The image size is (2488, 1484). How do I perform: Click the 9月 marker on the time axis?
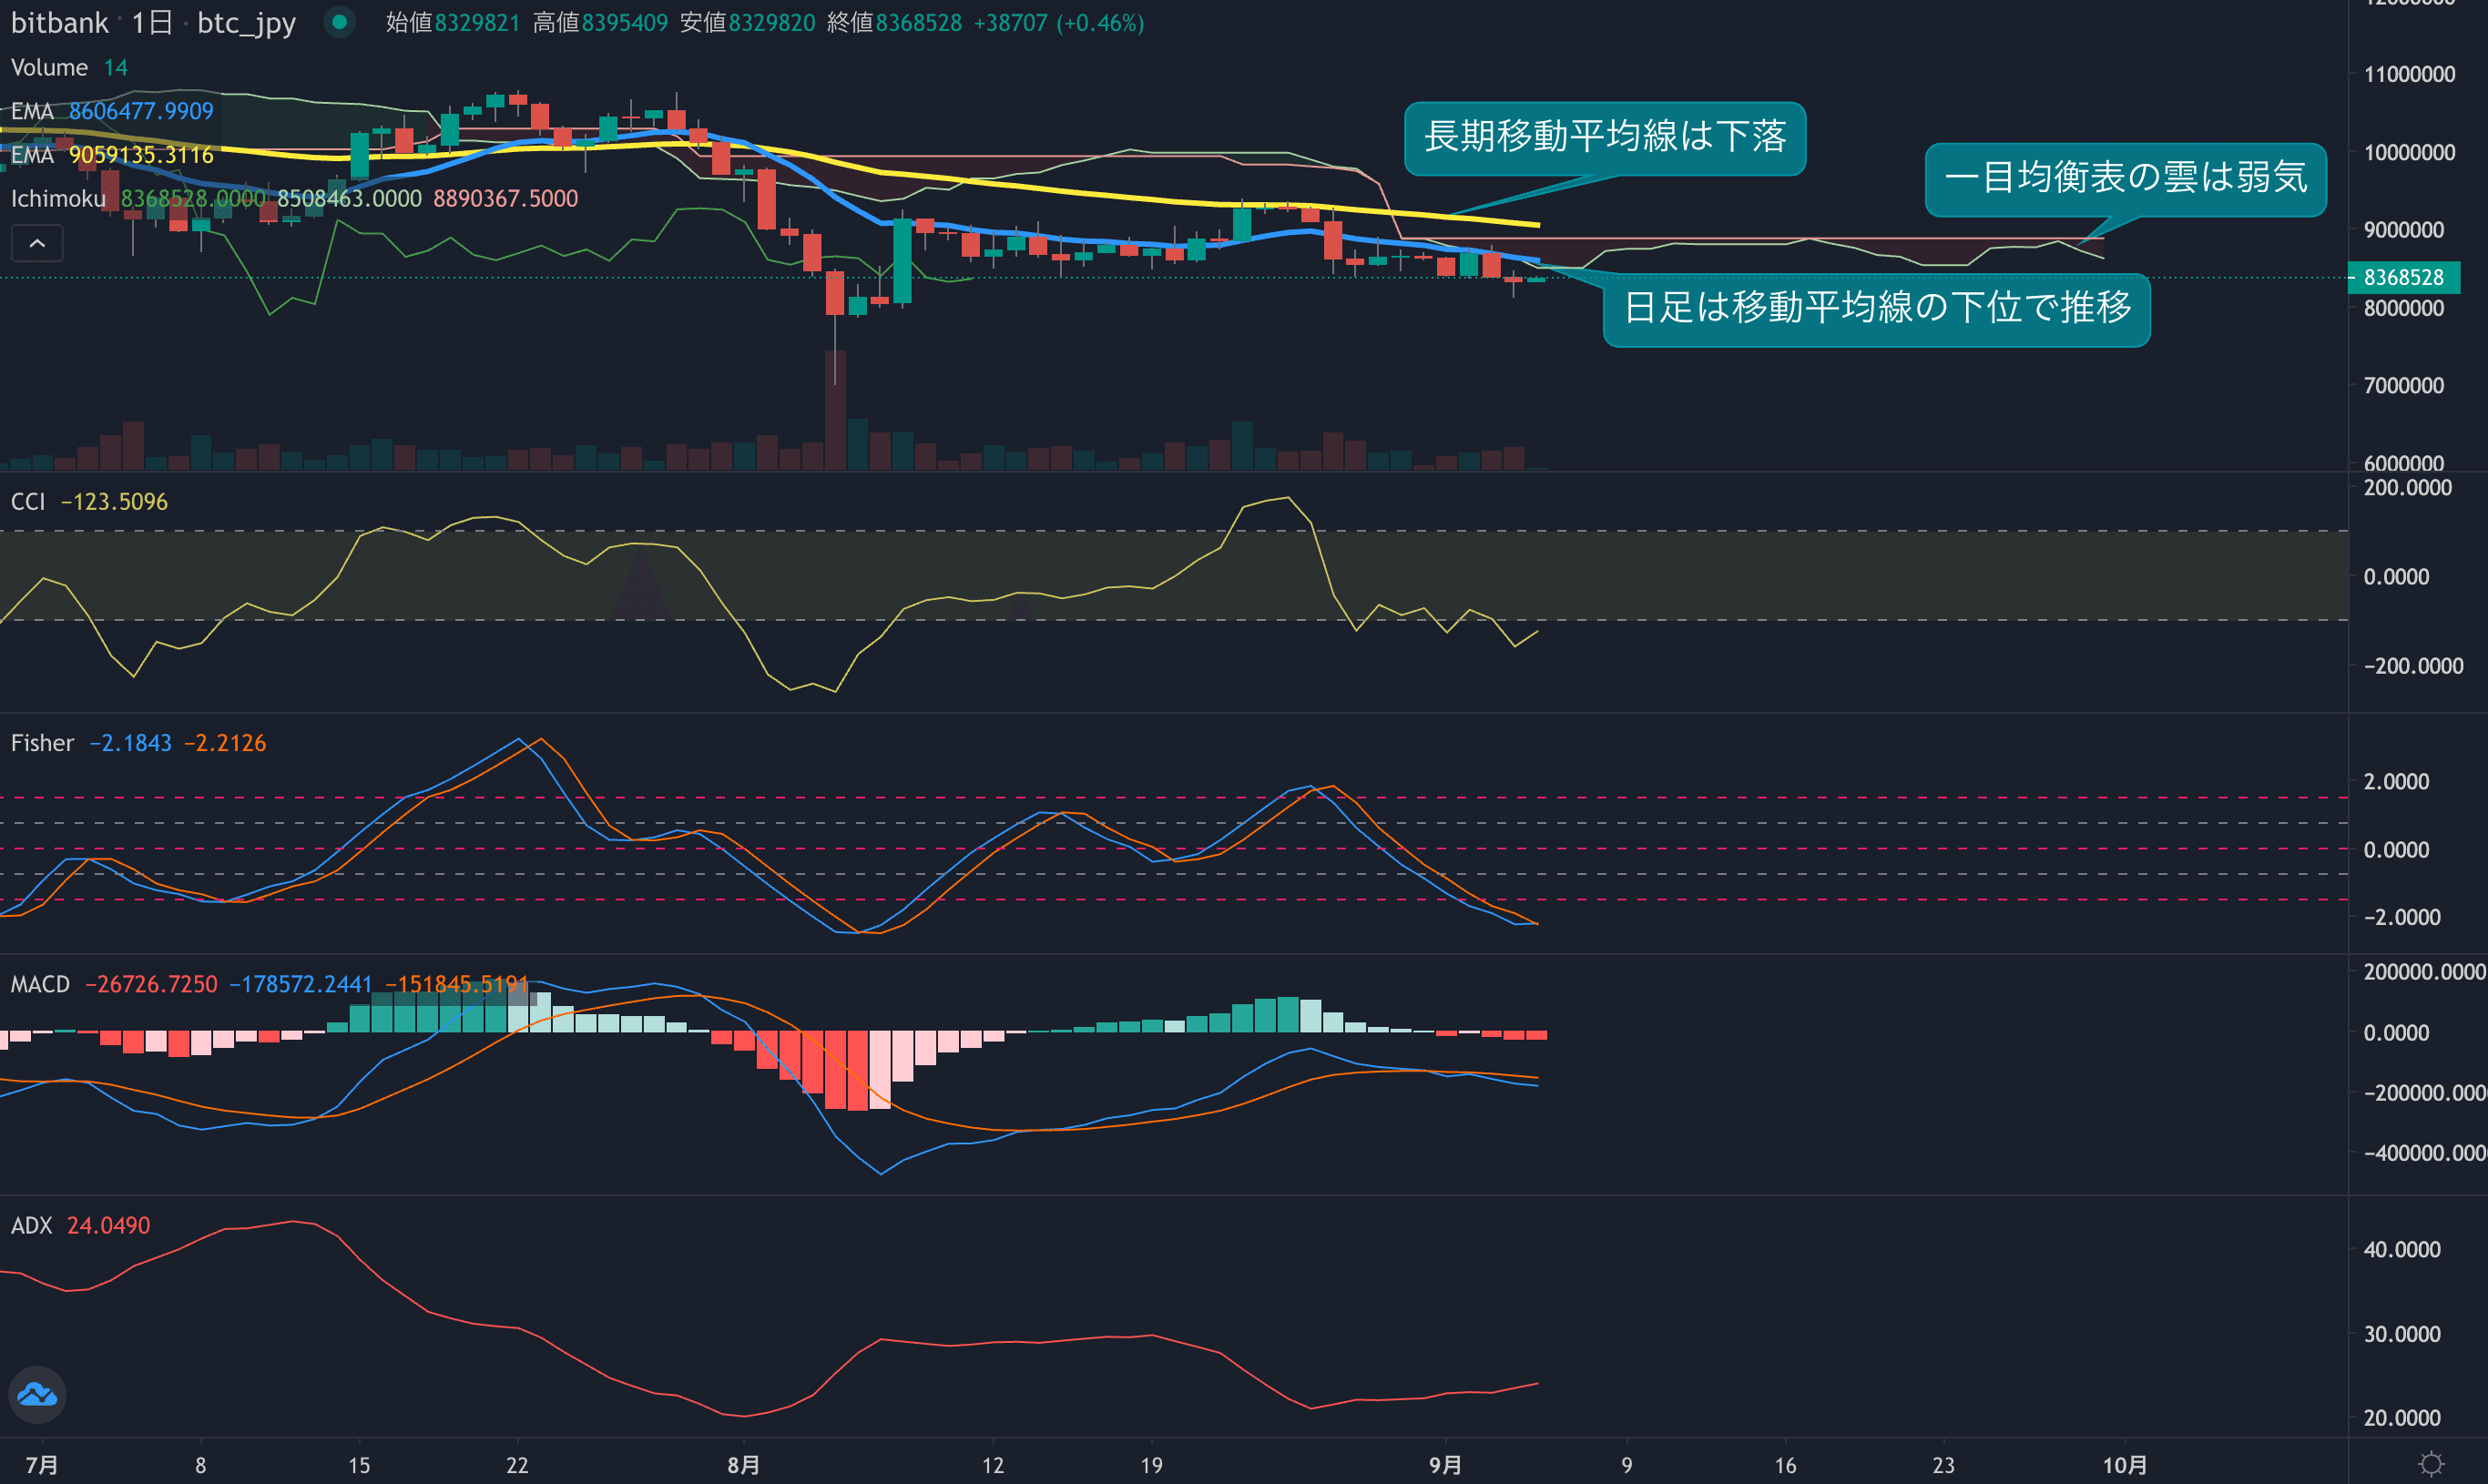pos(1445,1465)
